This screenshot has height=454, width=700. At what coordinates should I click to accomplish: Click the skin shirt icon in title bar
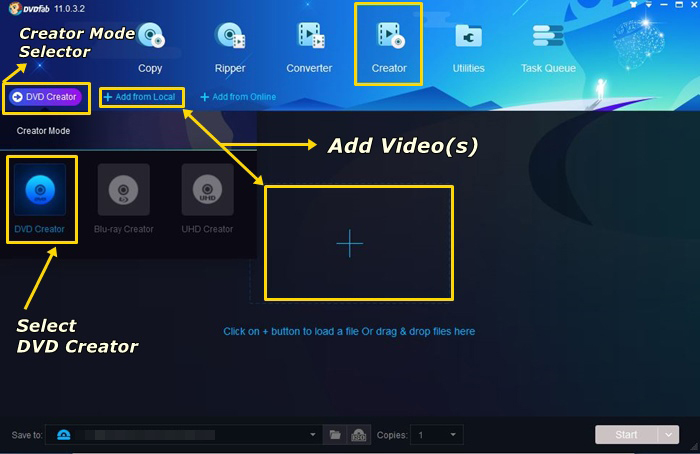[633, 4]
